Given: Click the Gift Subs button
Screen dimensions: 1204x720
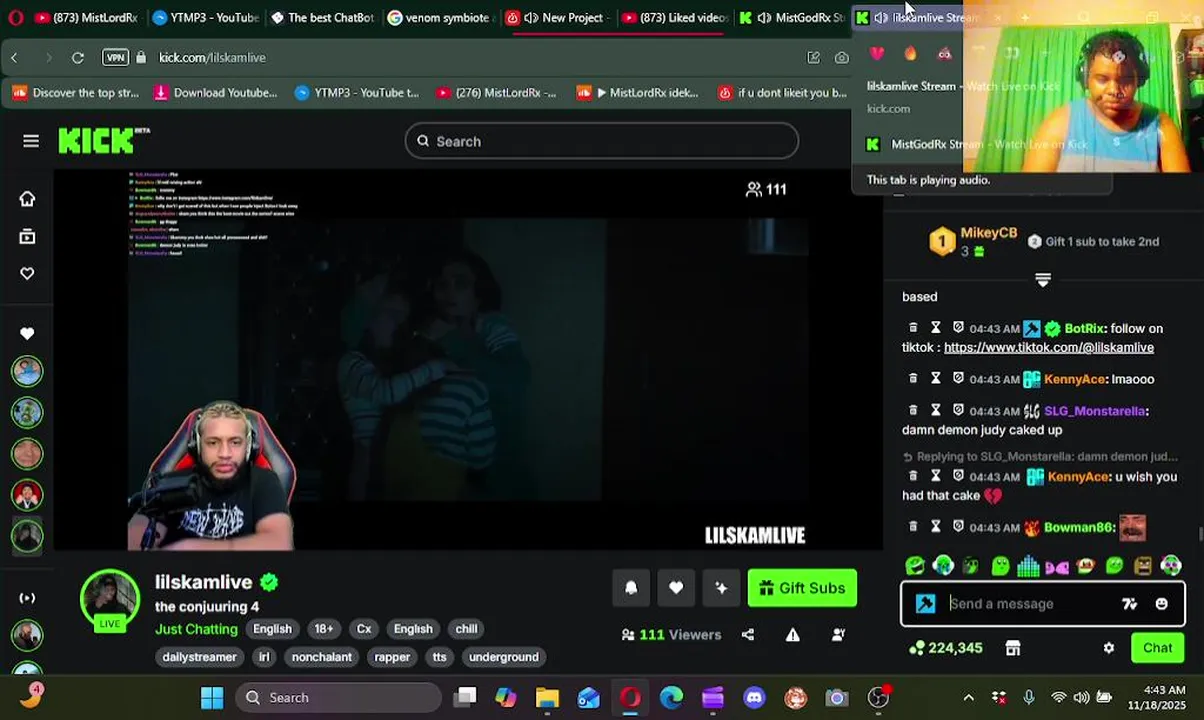Looking at the screenshot, I should click(x=802, y=588).
